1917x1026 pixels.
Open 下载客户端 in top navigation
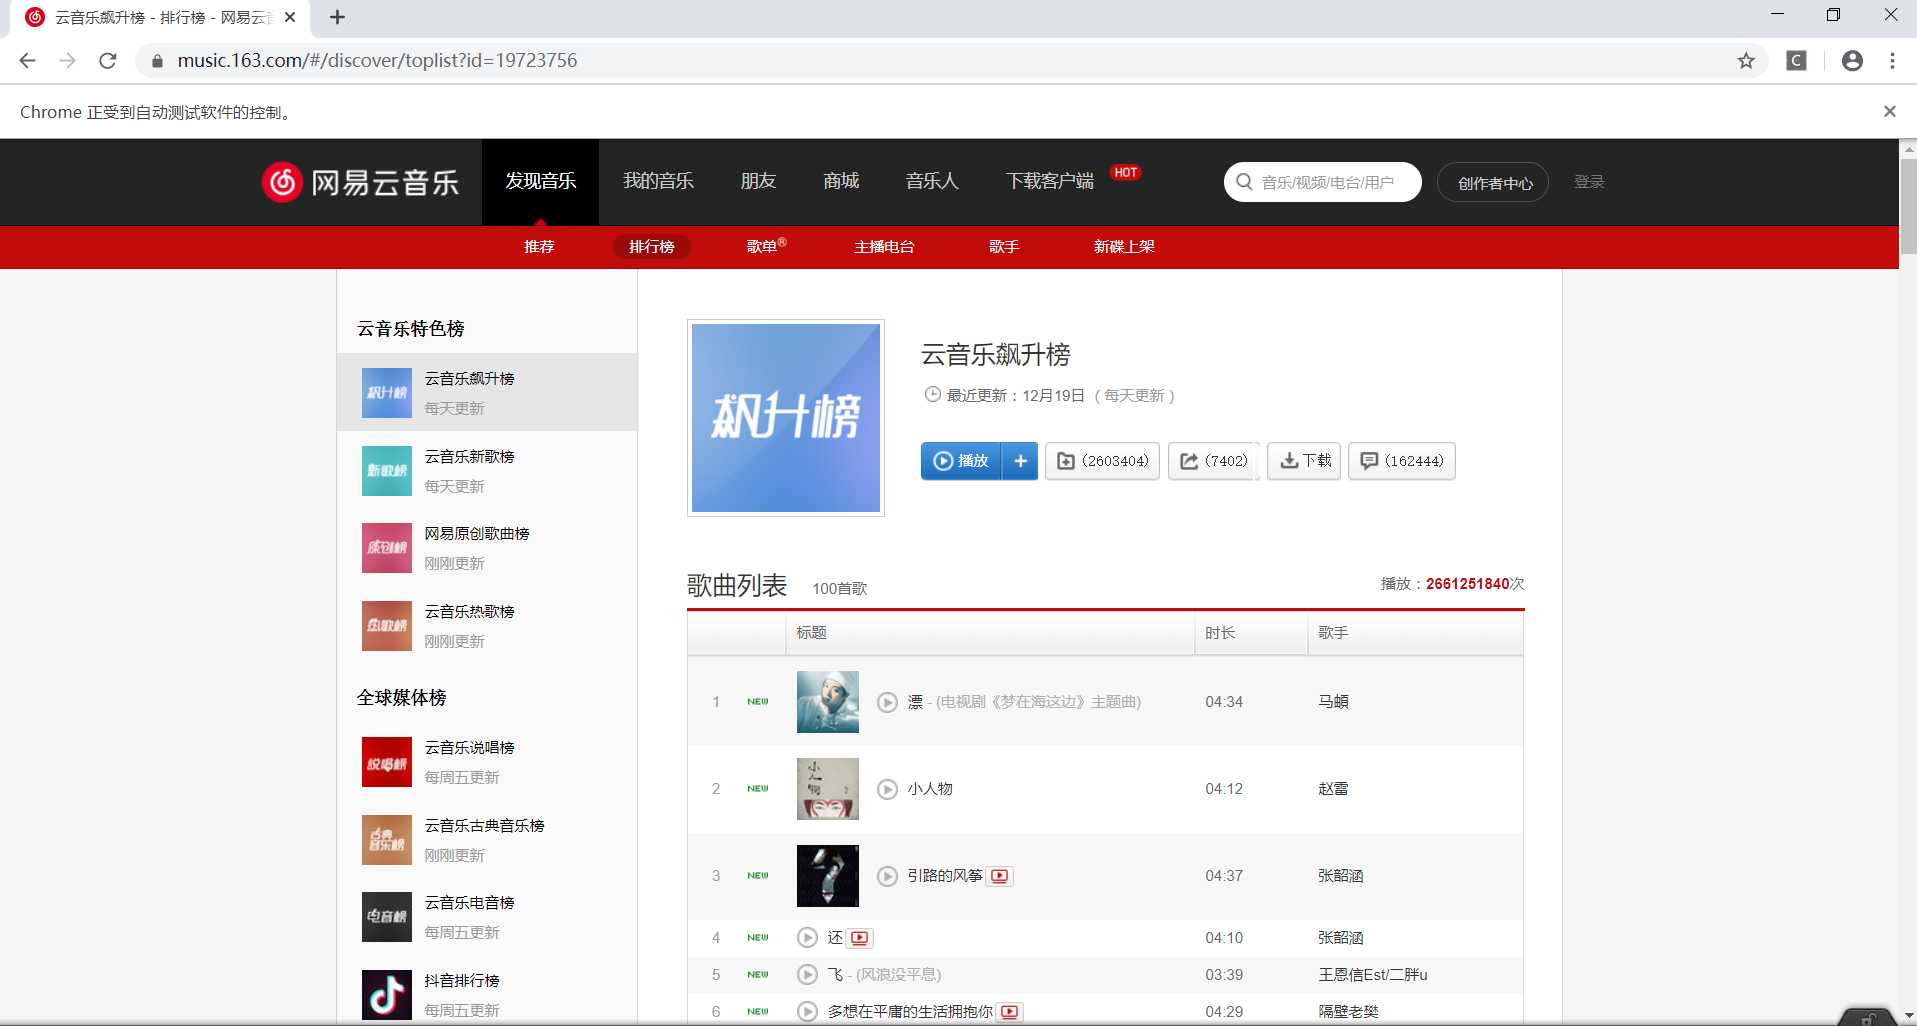(1050, 181)
